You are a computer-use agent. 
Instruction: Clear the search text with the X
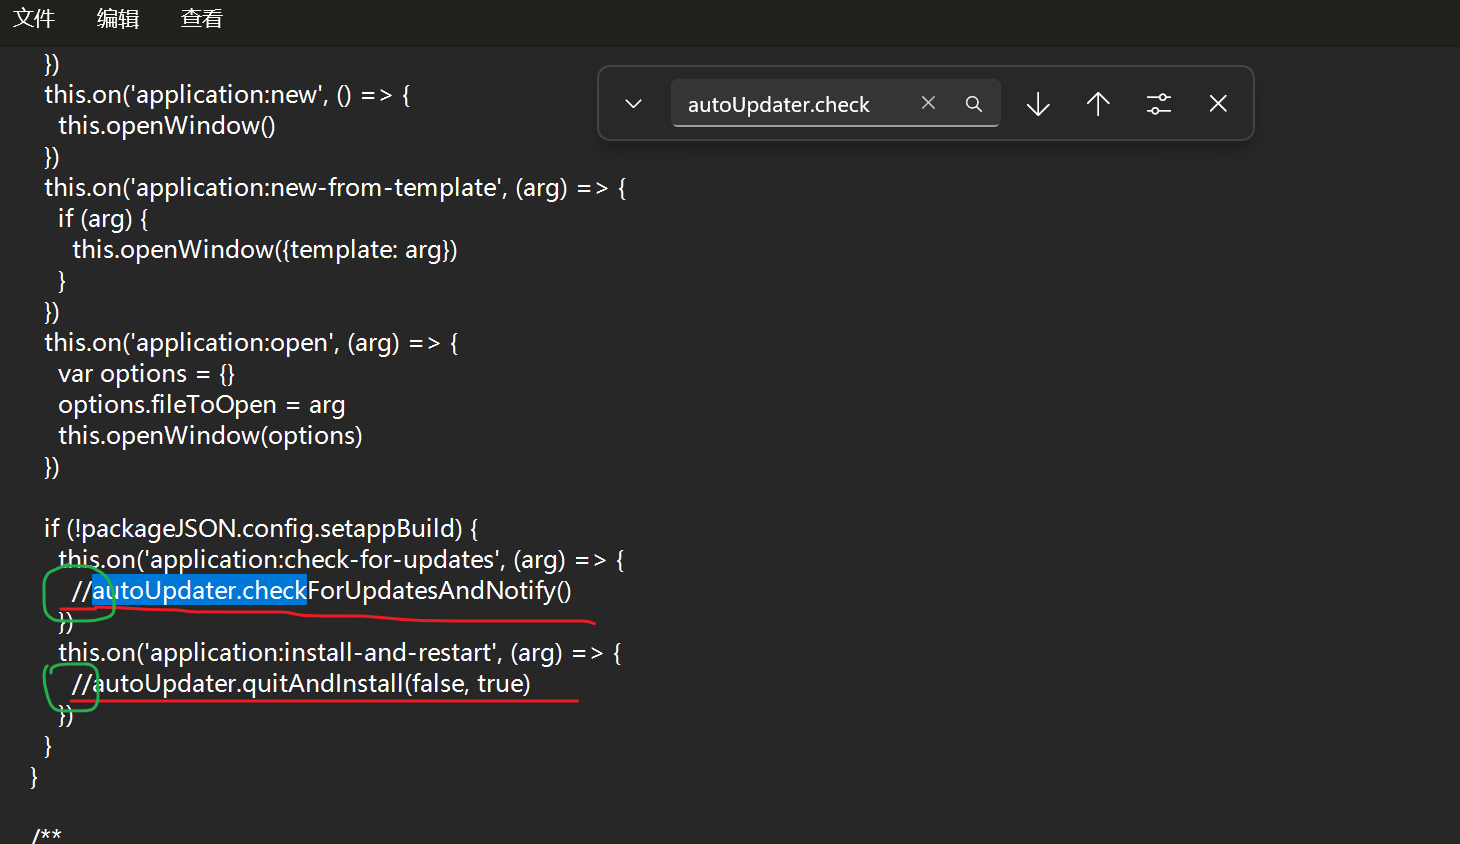(928, 103)
